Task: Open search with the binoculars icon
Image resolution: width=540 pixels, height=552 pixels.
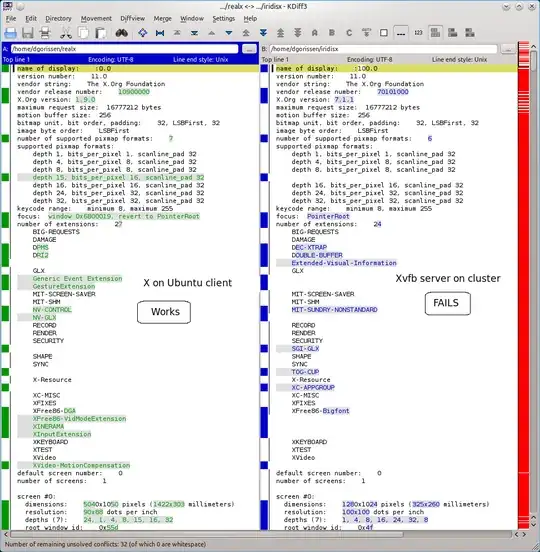Action: pos(122,33)
